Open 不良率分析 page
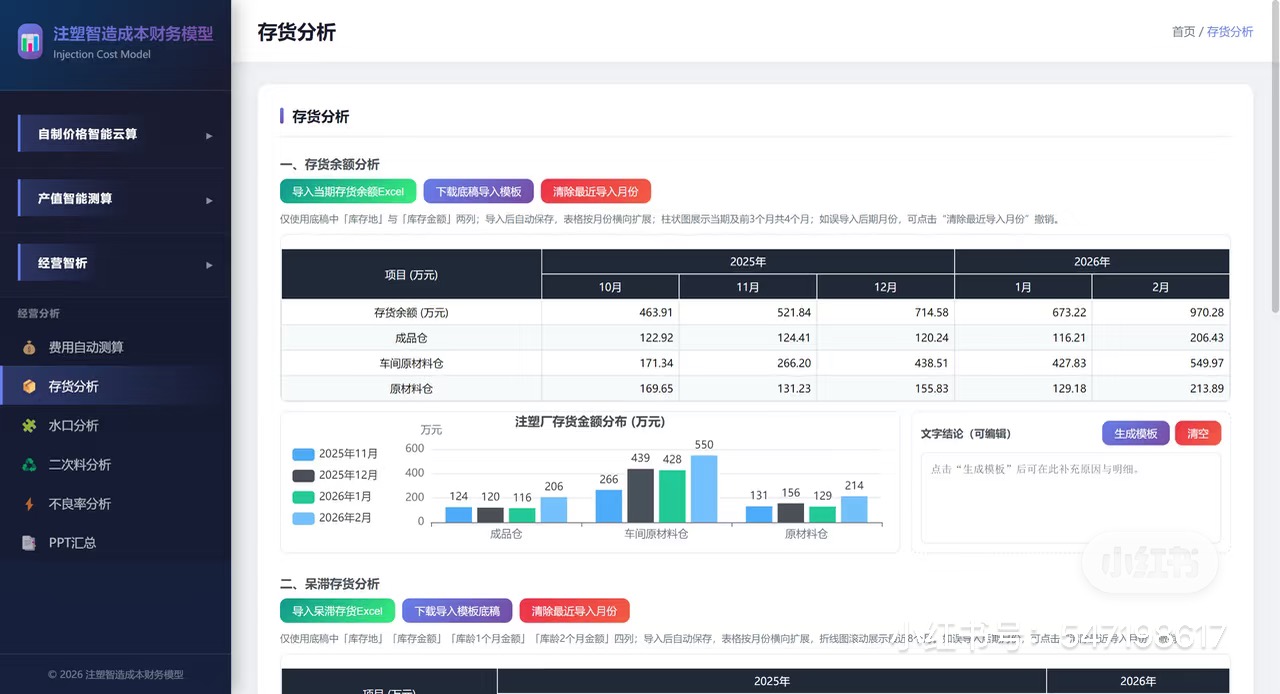Screen dimensions: 1280x694 click(x=115, y=503)
